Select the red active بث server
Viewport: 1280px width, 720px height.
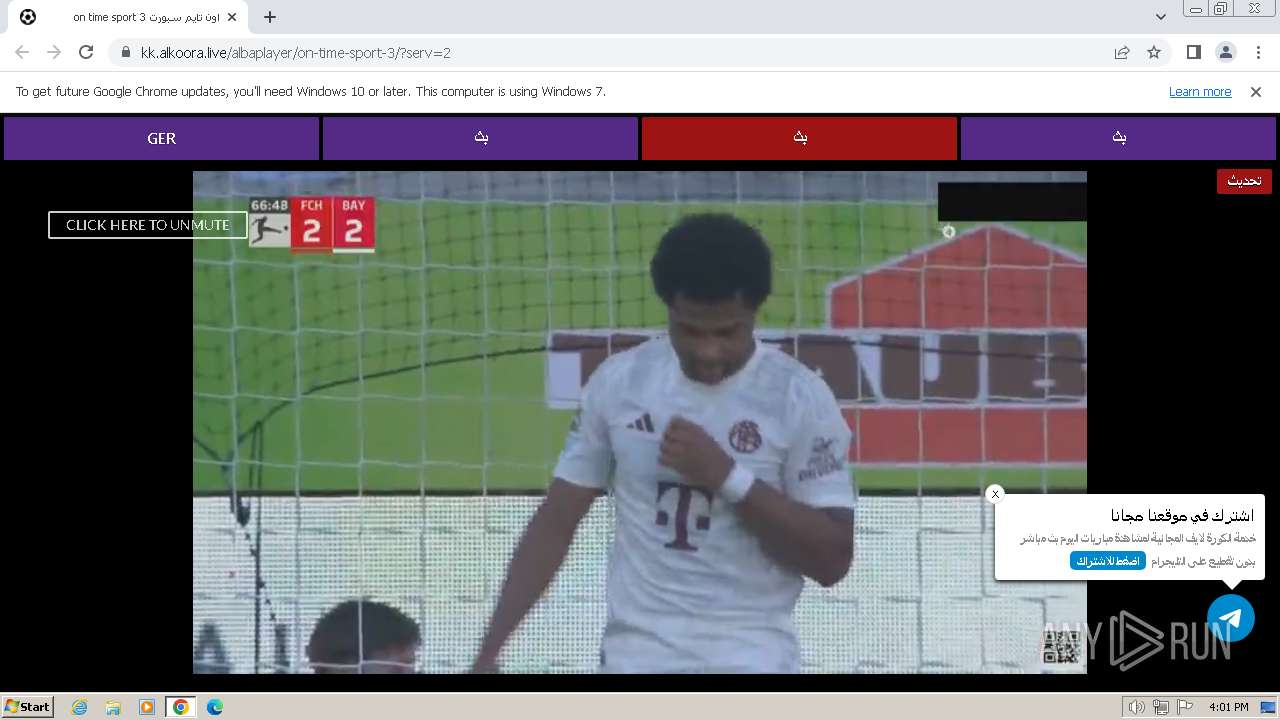[799, 139]
